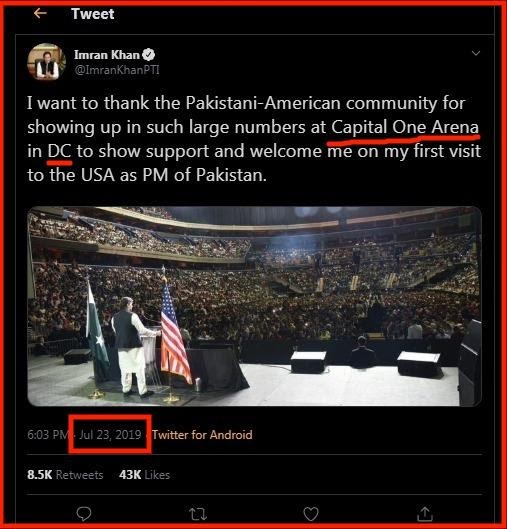
Task: Click the underlined Capital One Arena text
Action: pos(405,128)
